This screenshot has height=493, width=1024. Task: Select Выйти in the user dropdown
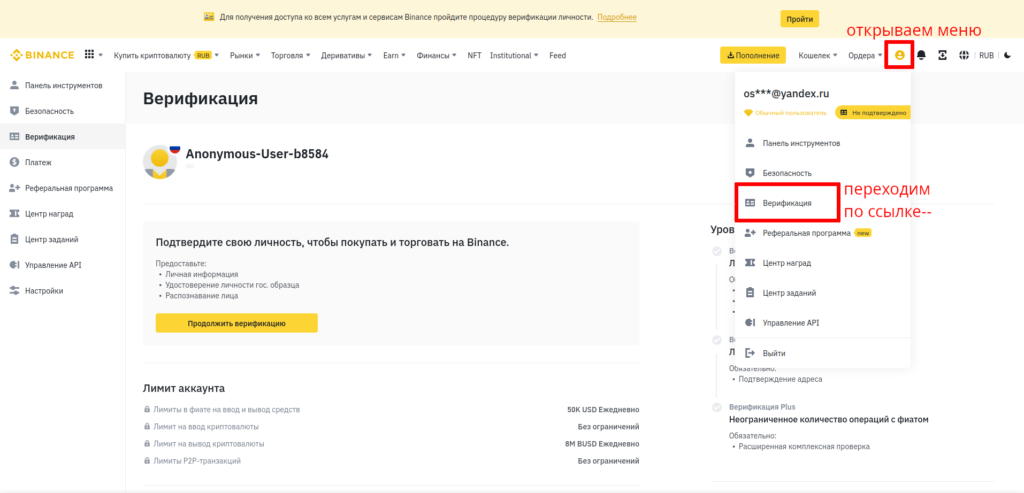822,353
